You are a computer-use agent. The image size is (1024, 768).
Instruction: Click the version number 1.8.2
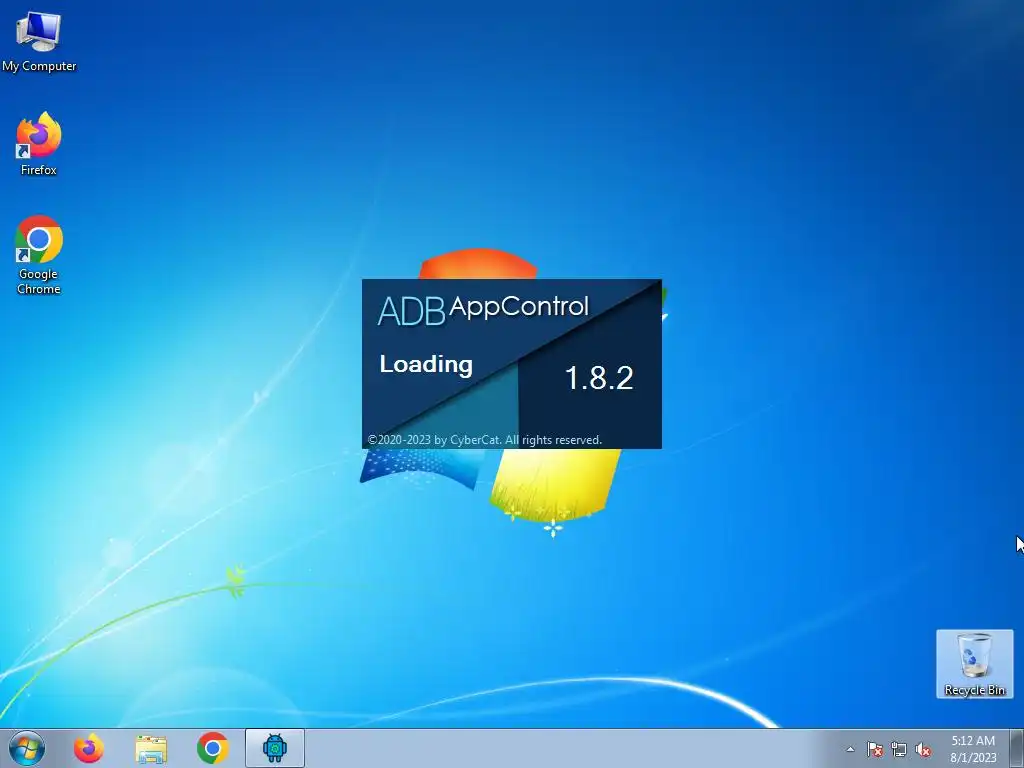pos(599,378)
